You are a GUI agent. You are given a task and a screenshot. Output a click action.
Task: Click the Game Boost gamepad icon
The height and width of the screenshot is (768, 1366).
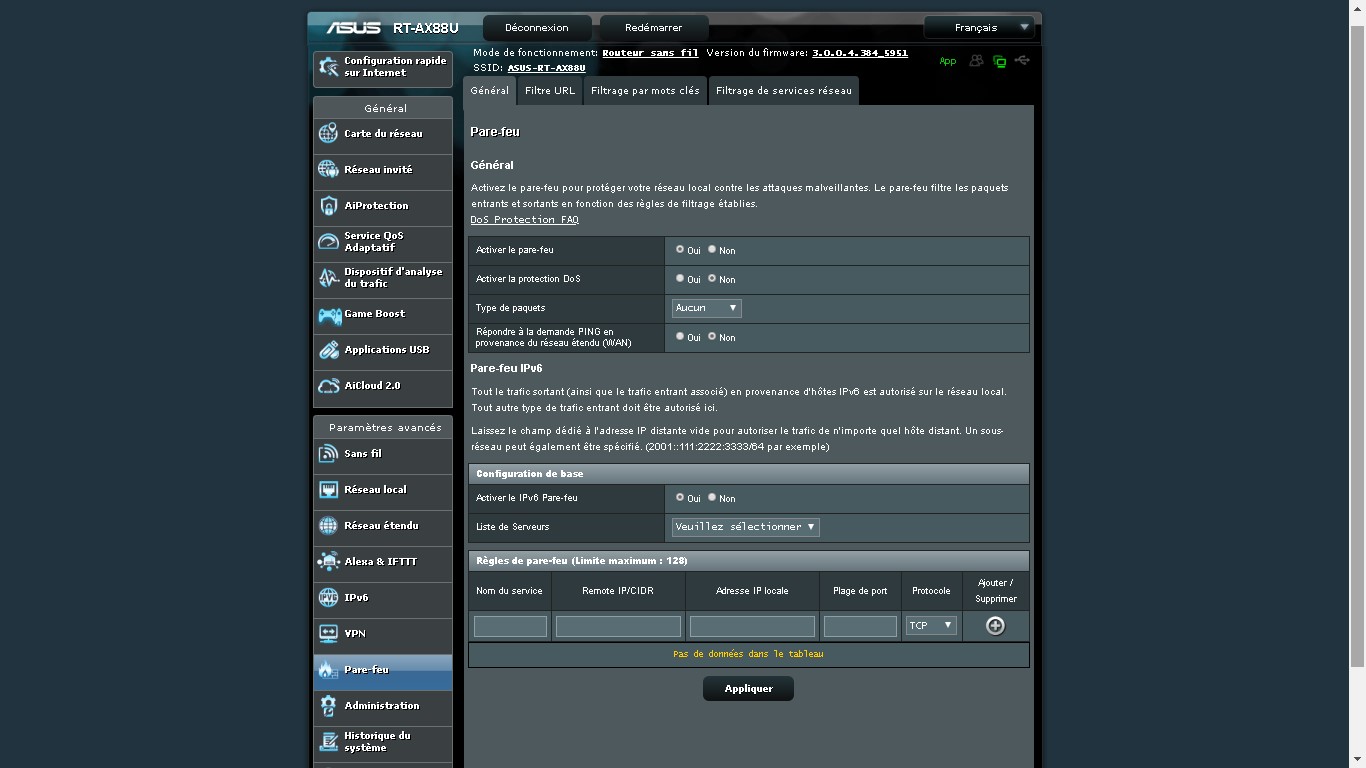(329, 315)
